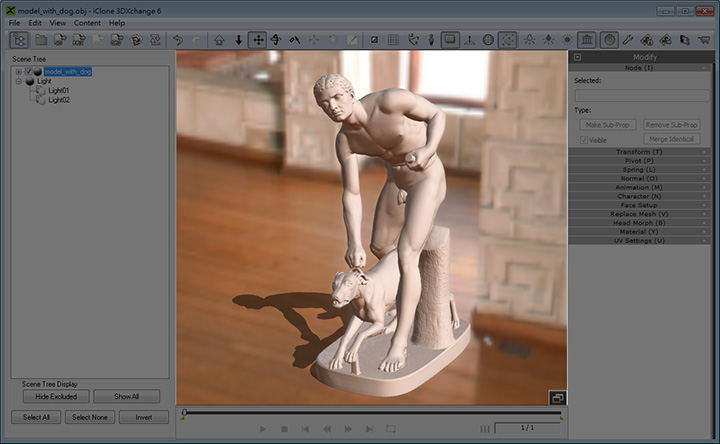Click the Home view icon
The height and width of the screenshot is (444, 720).
tap(219, 40)
